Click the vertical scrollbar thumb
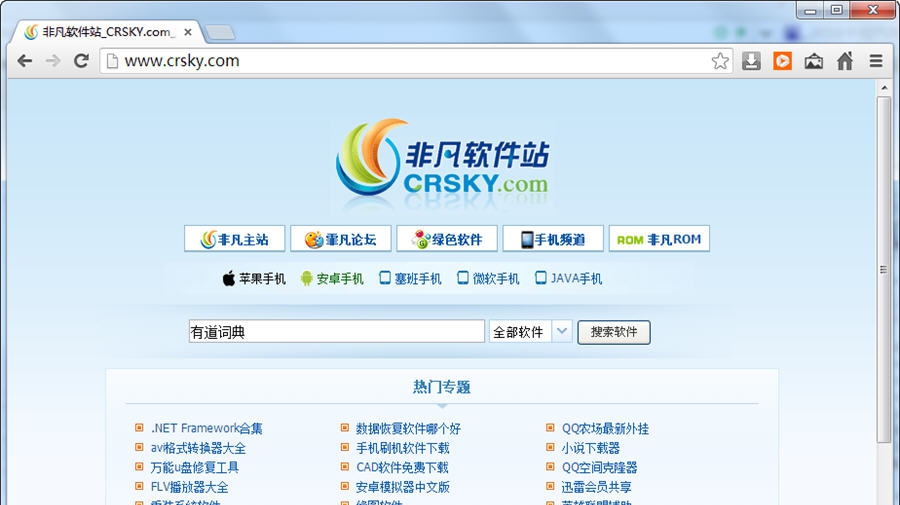The image size is (900, 505). [884, 269]
